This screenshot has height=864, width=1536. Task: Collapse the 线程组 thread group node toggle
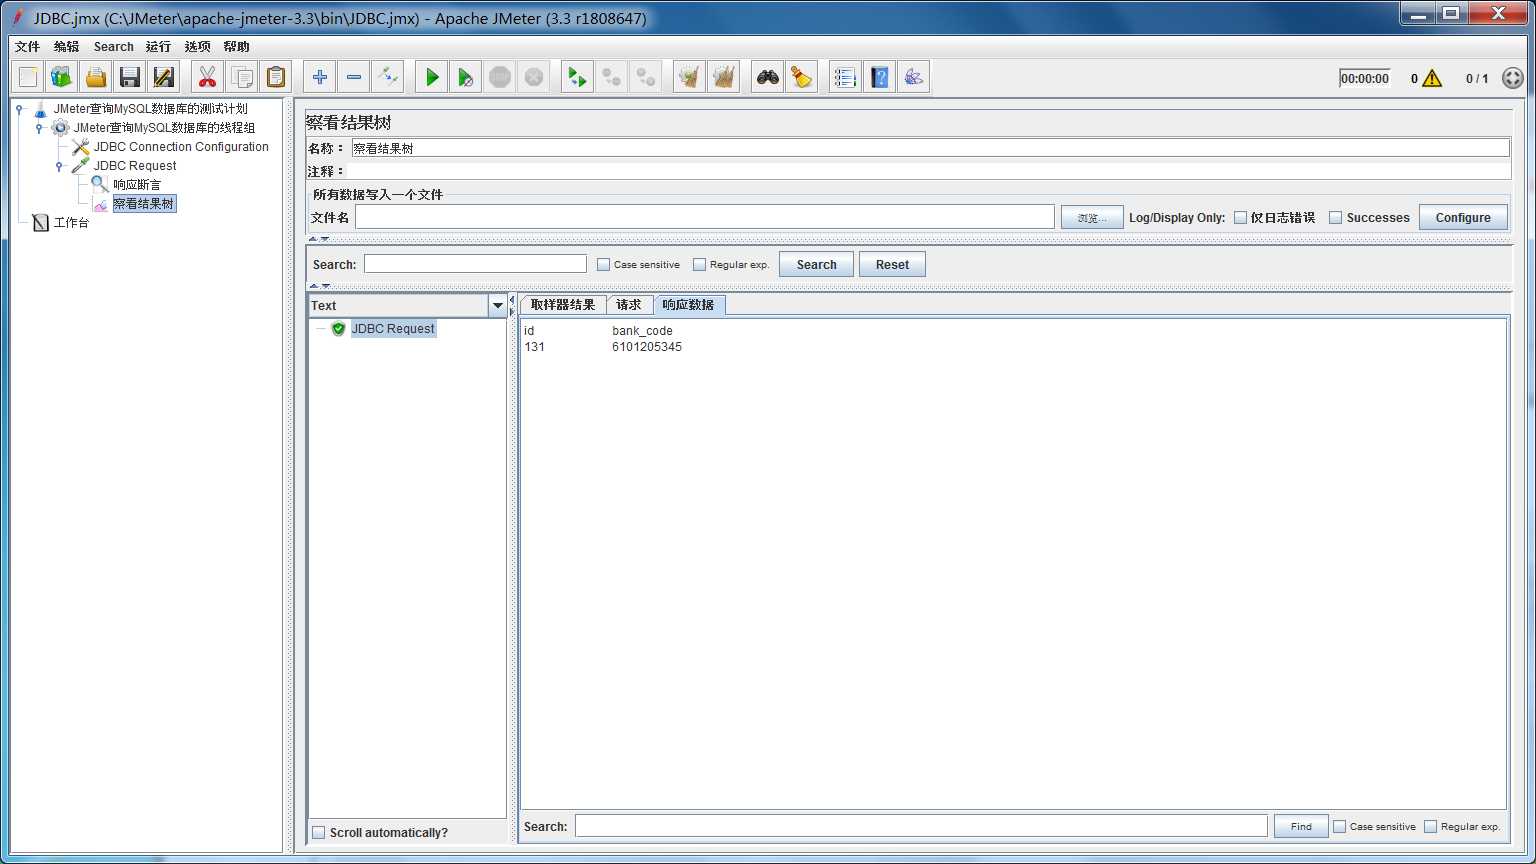40,128
